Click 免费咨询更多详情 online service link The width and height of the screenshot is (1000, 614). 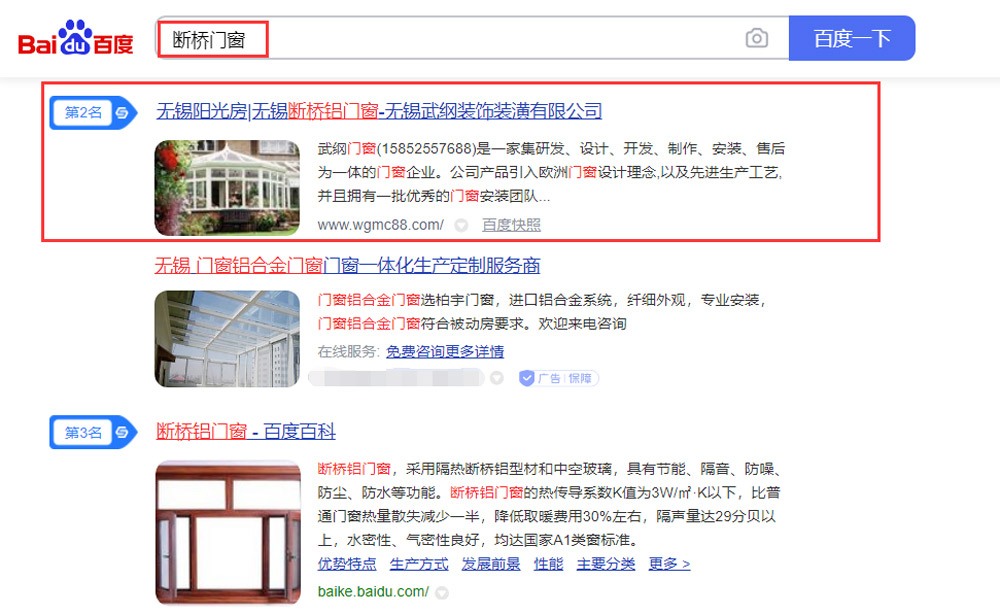[445, 351]
